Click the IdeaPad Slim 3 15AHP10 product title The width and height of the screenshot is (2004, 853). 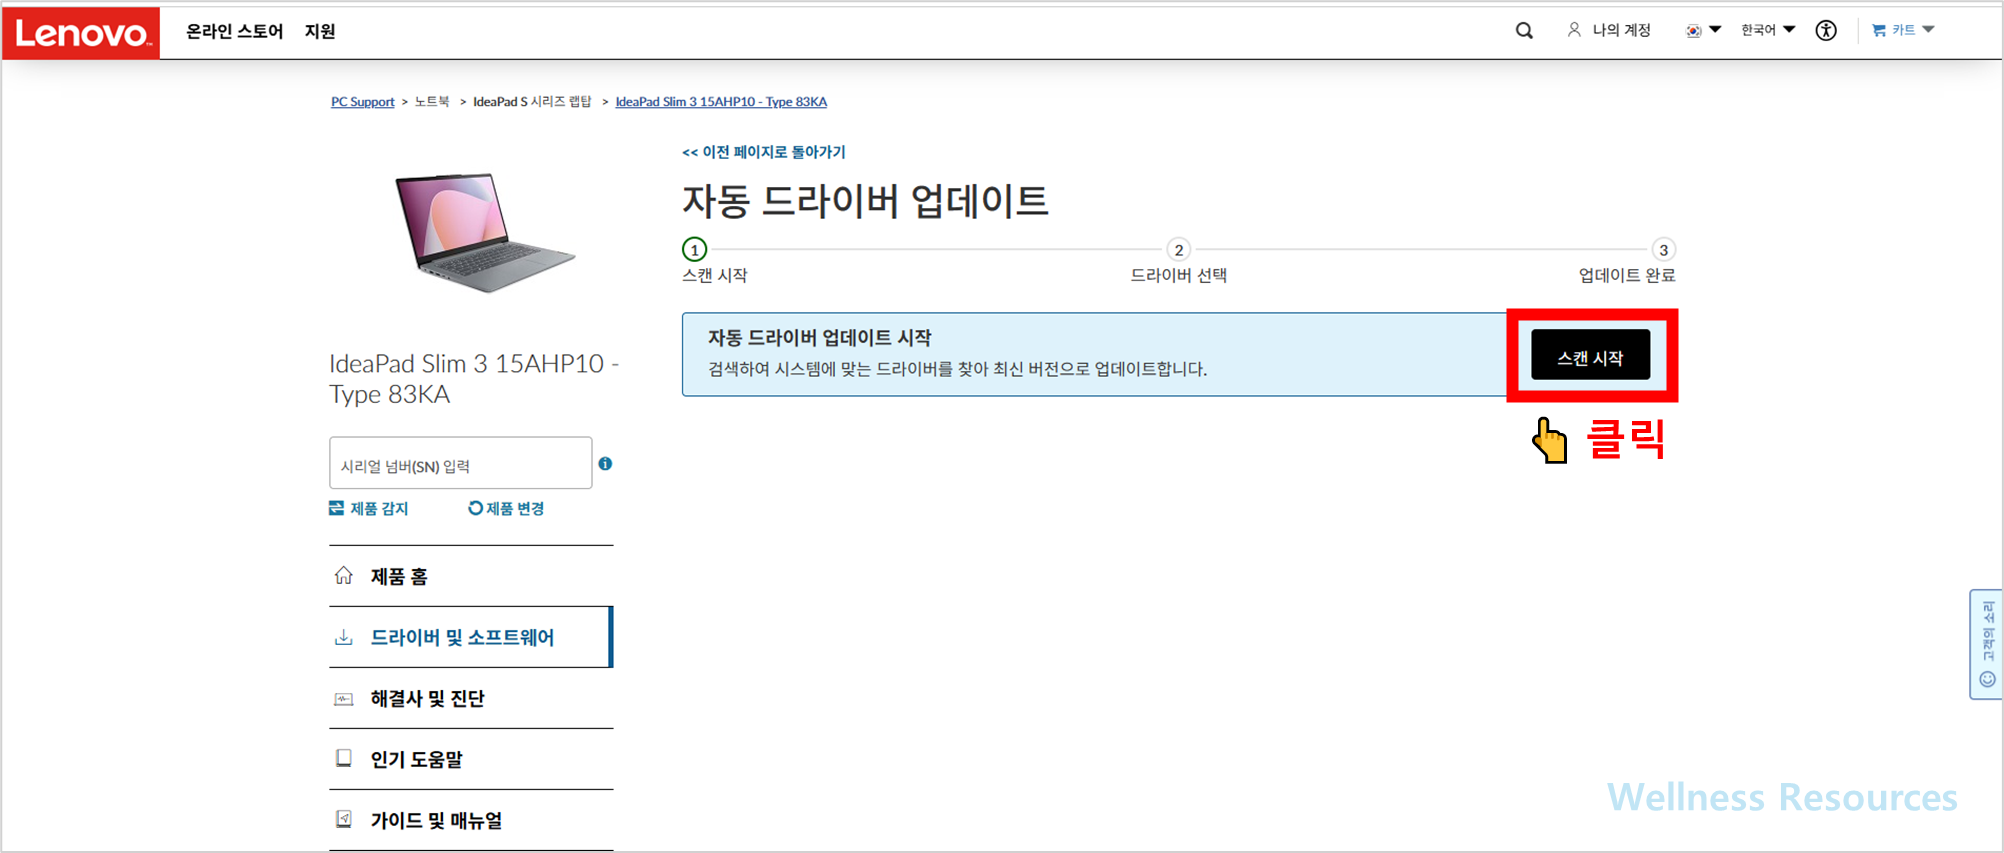tap(474, 378)
